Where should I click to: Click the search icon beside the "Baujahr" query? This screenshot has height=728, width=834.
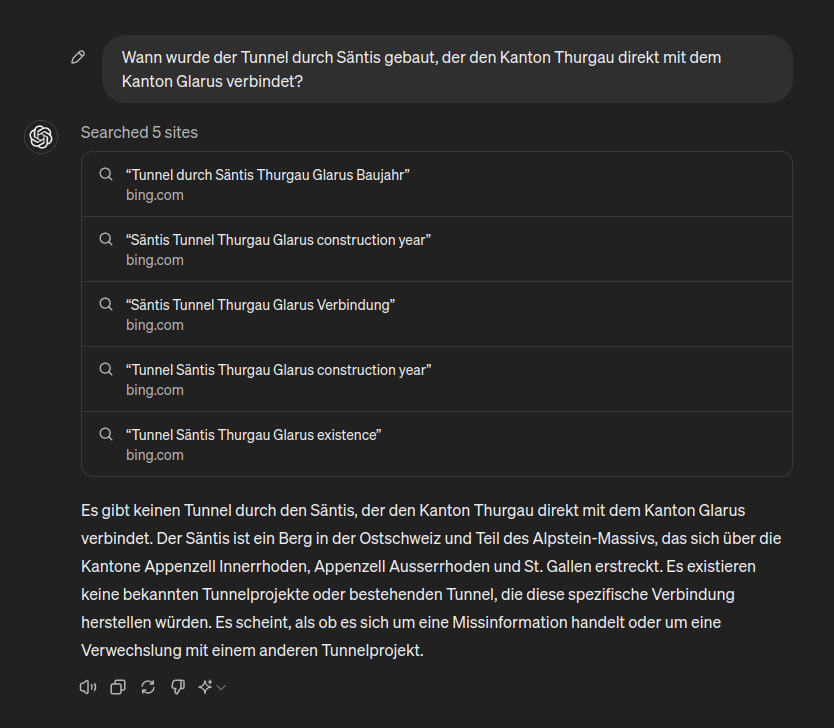tap(105, 175)
